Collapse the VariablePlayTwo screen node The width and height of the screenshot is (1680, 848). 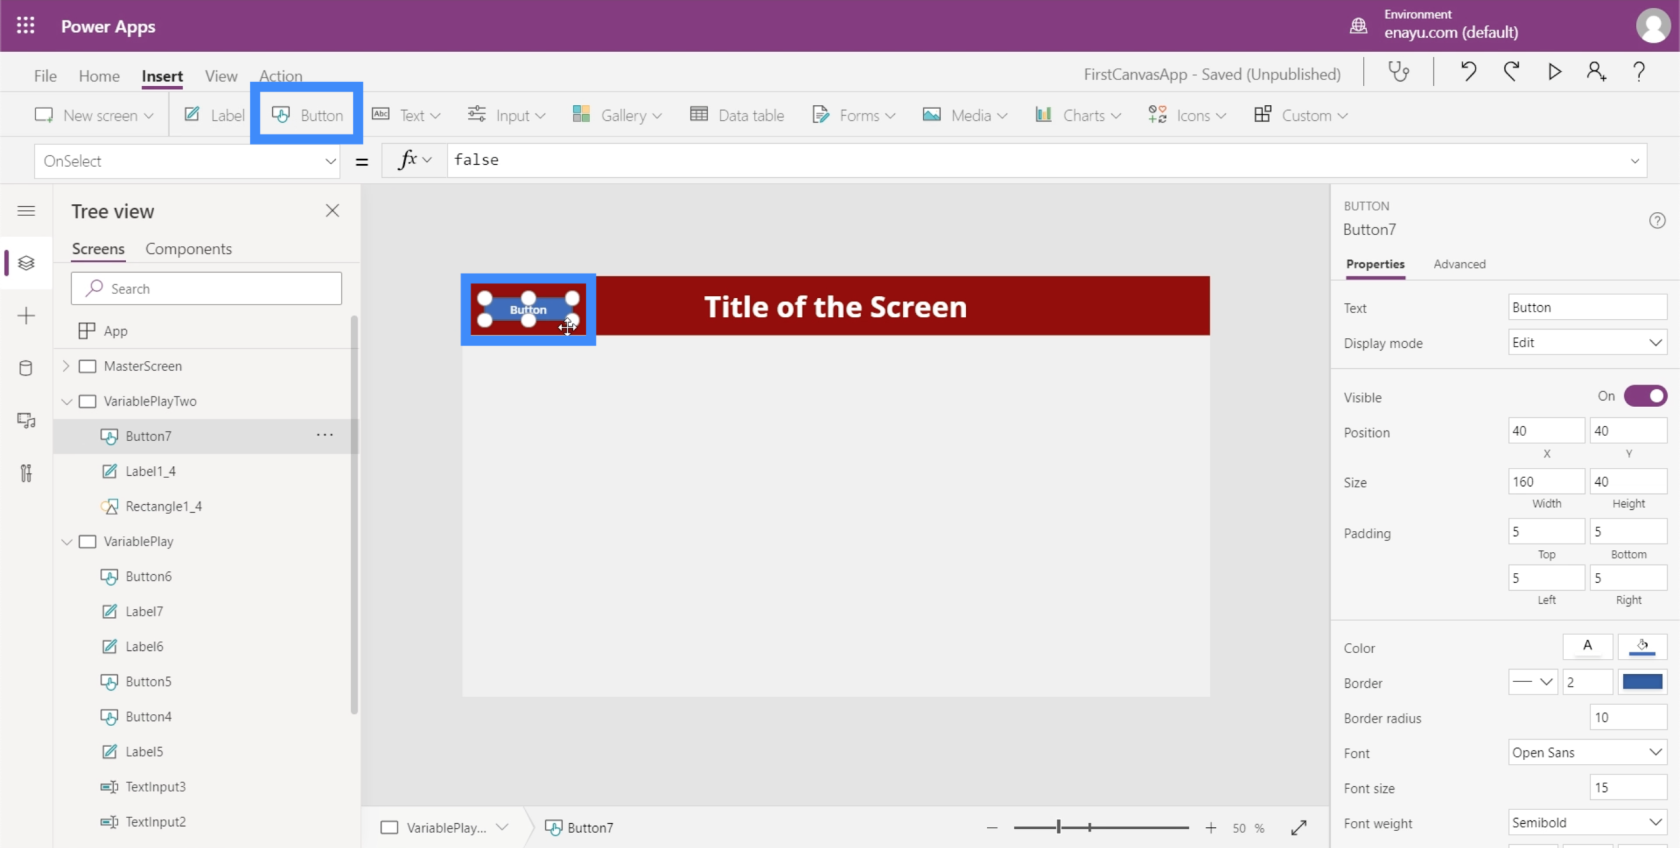pos(66,401)
